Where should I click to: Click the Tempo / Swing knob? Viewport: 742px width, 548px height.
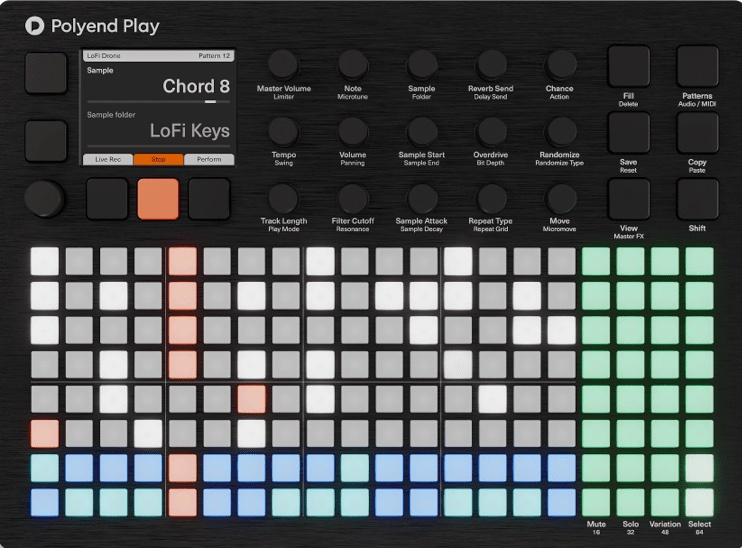(283, 132)
